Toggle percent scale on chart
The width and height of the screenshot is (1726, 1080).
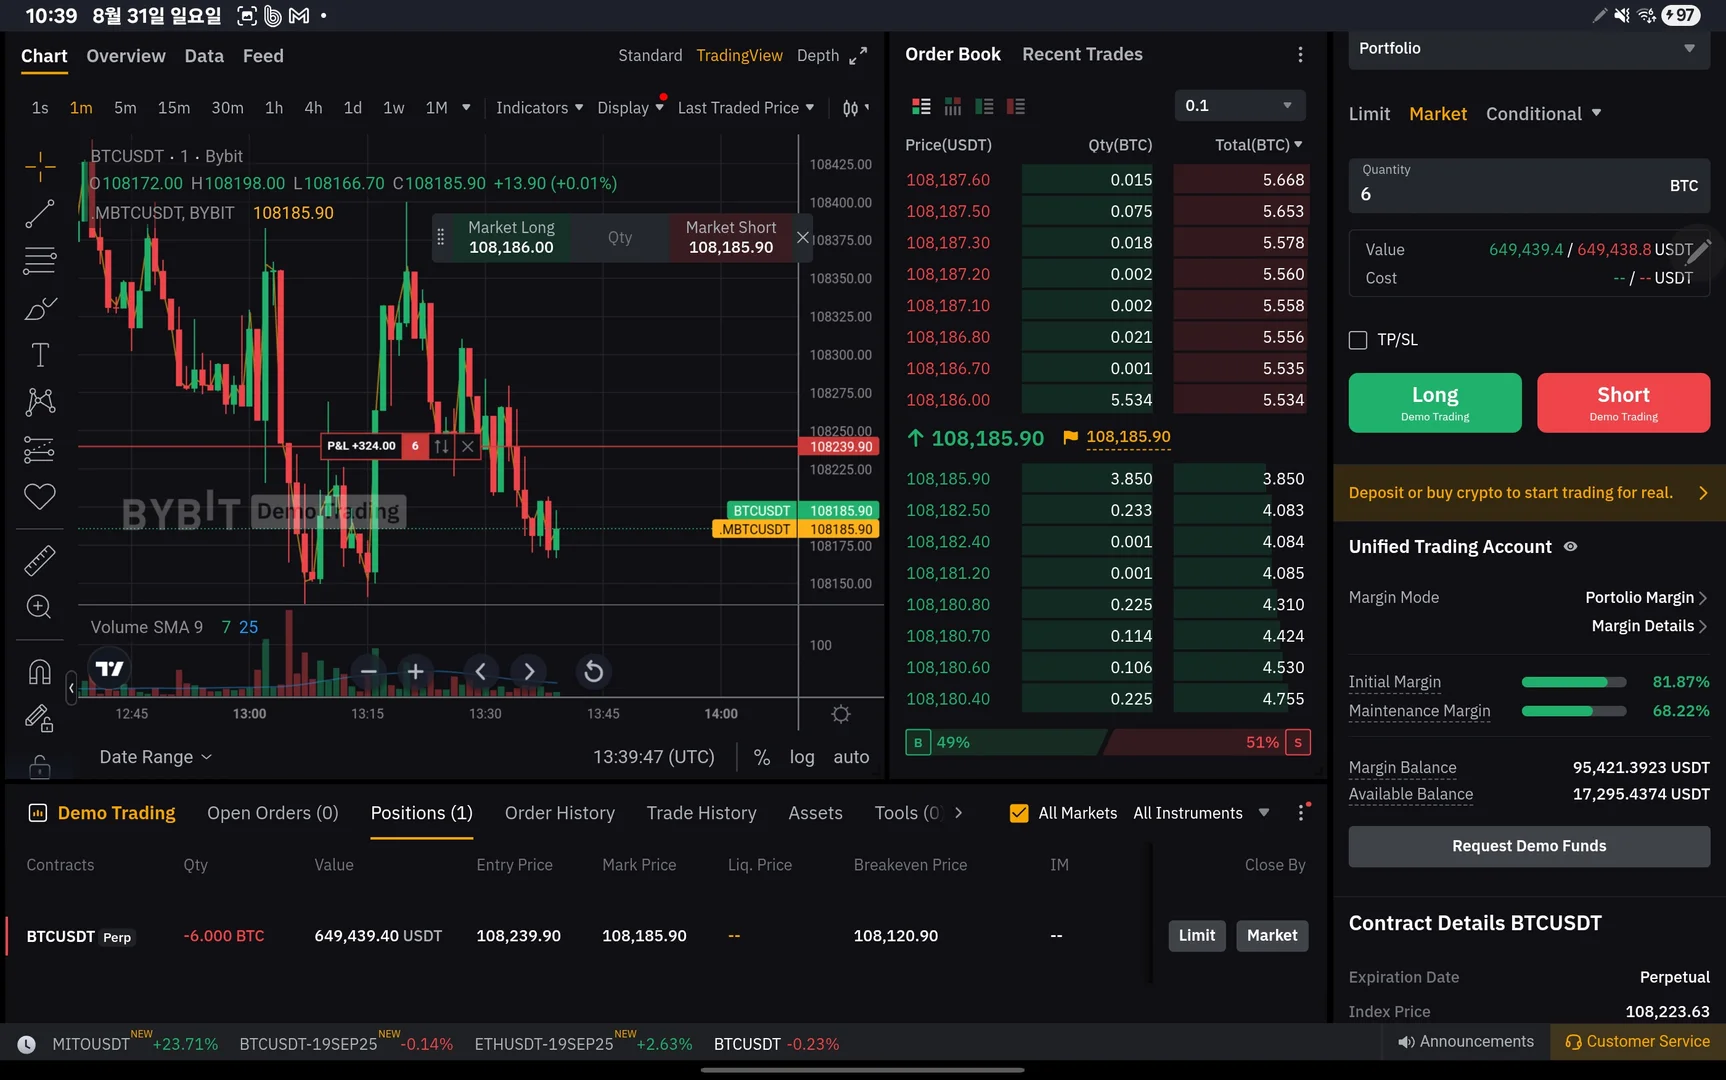coord(762,757)
